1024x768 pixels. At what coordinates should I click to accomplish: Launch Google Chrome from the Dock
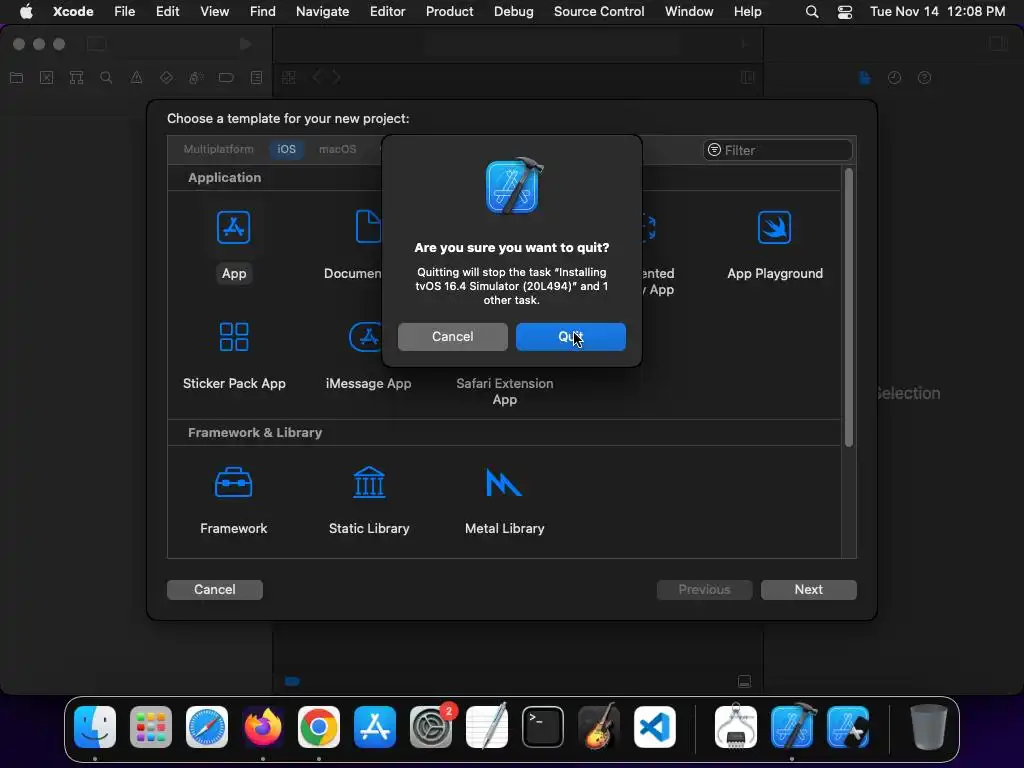(x=319, y=727)
